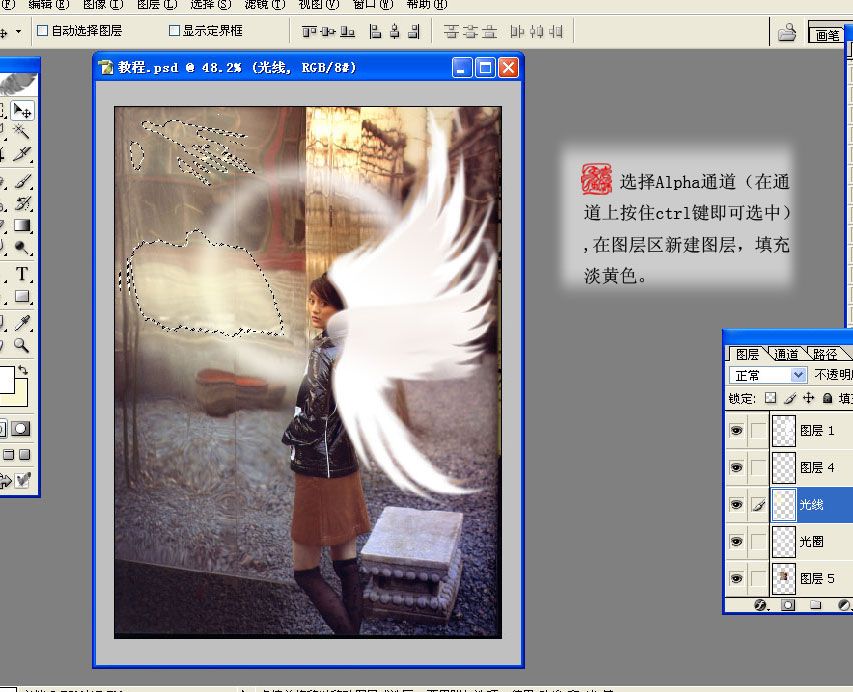Select the History Brush tool

pyautogui.click(x=22, y=203)
